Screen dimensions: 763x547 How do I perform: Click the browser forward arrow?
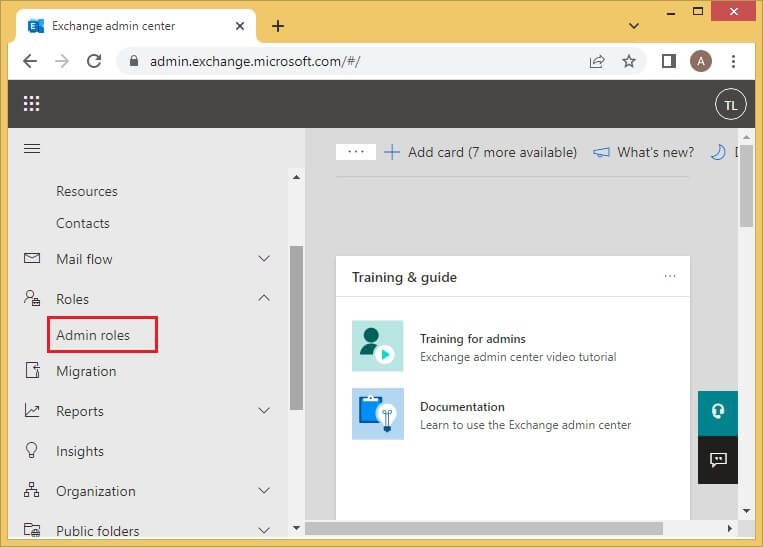point(62,61)
